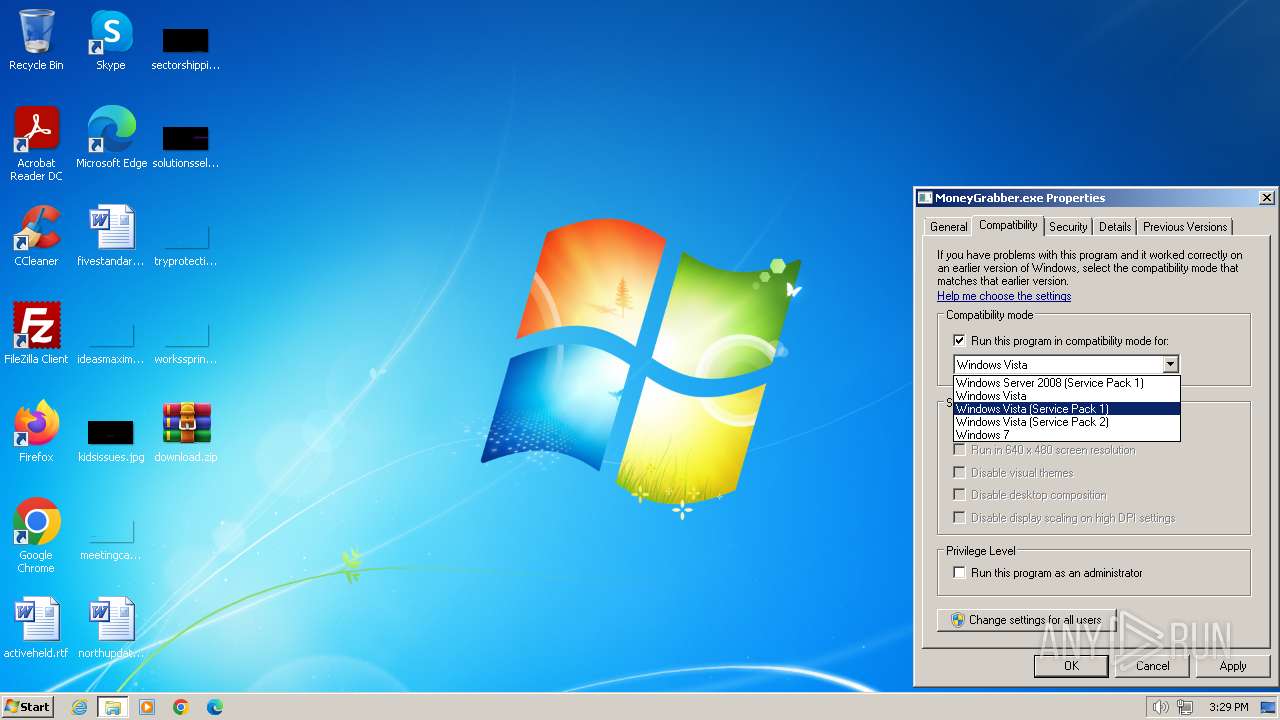Screen dimensions: 1280x720
Task: Select the sectorshippi desktop file
Action: [186, 48]
